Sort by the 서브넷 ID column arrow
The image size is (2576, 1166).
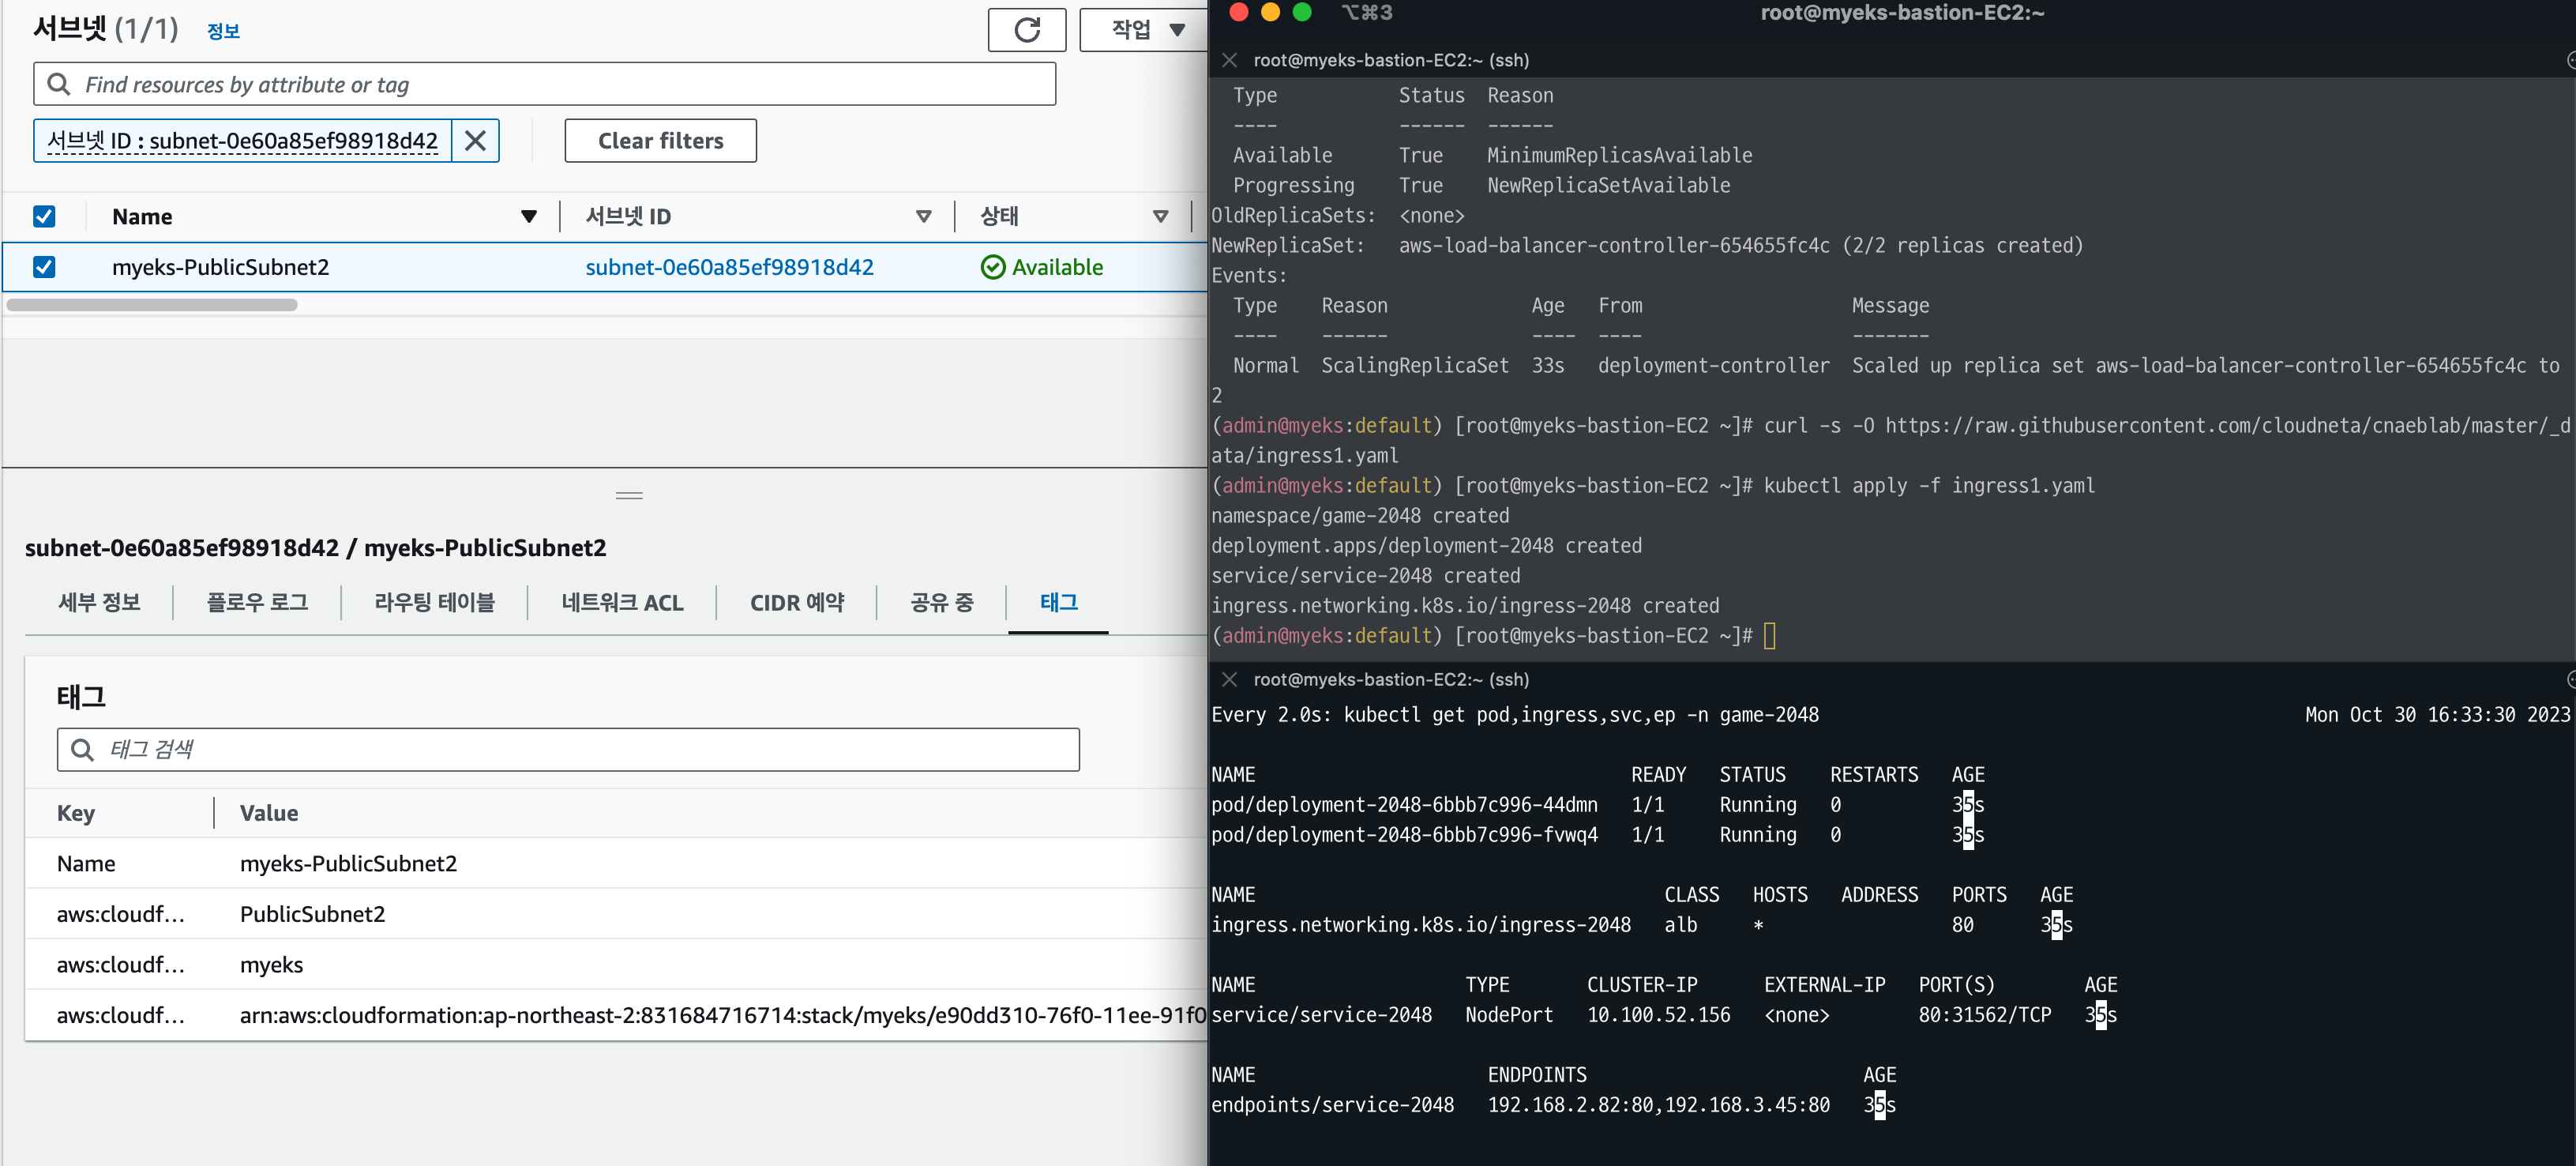tap(924, 216)
